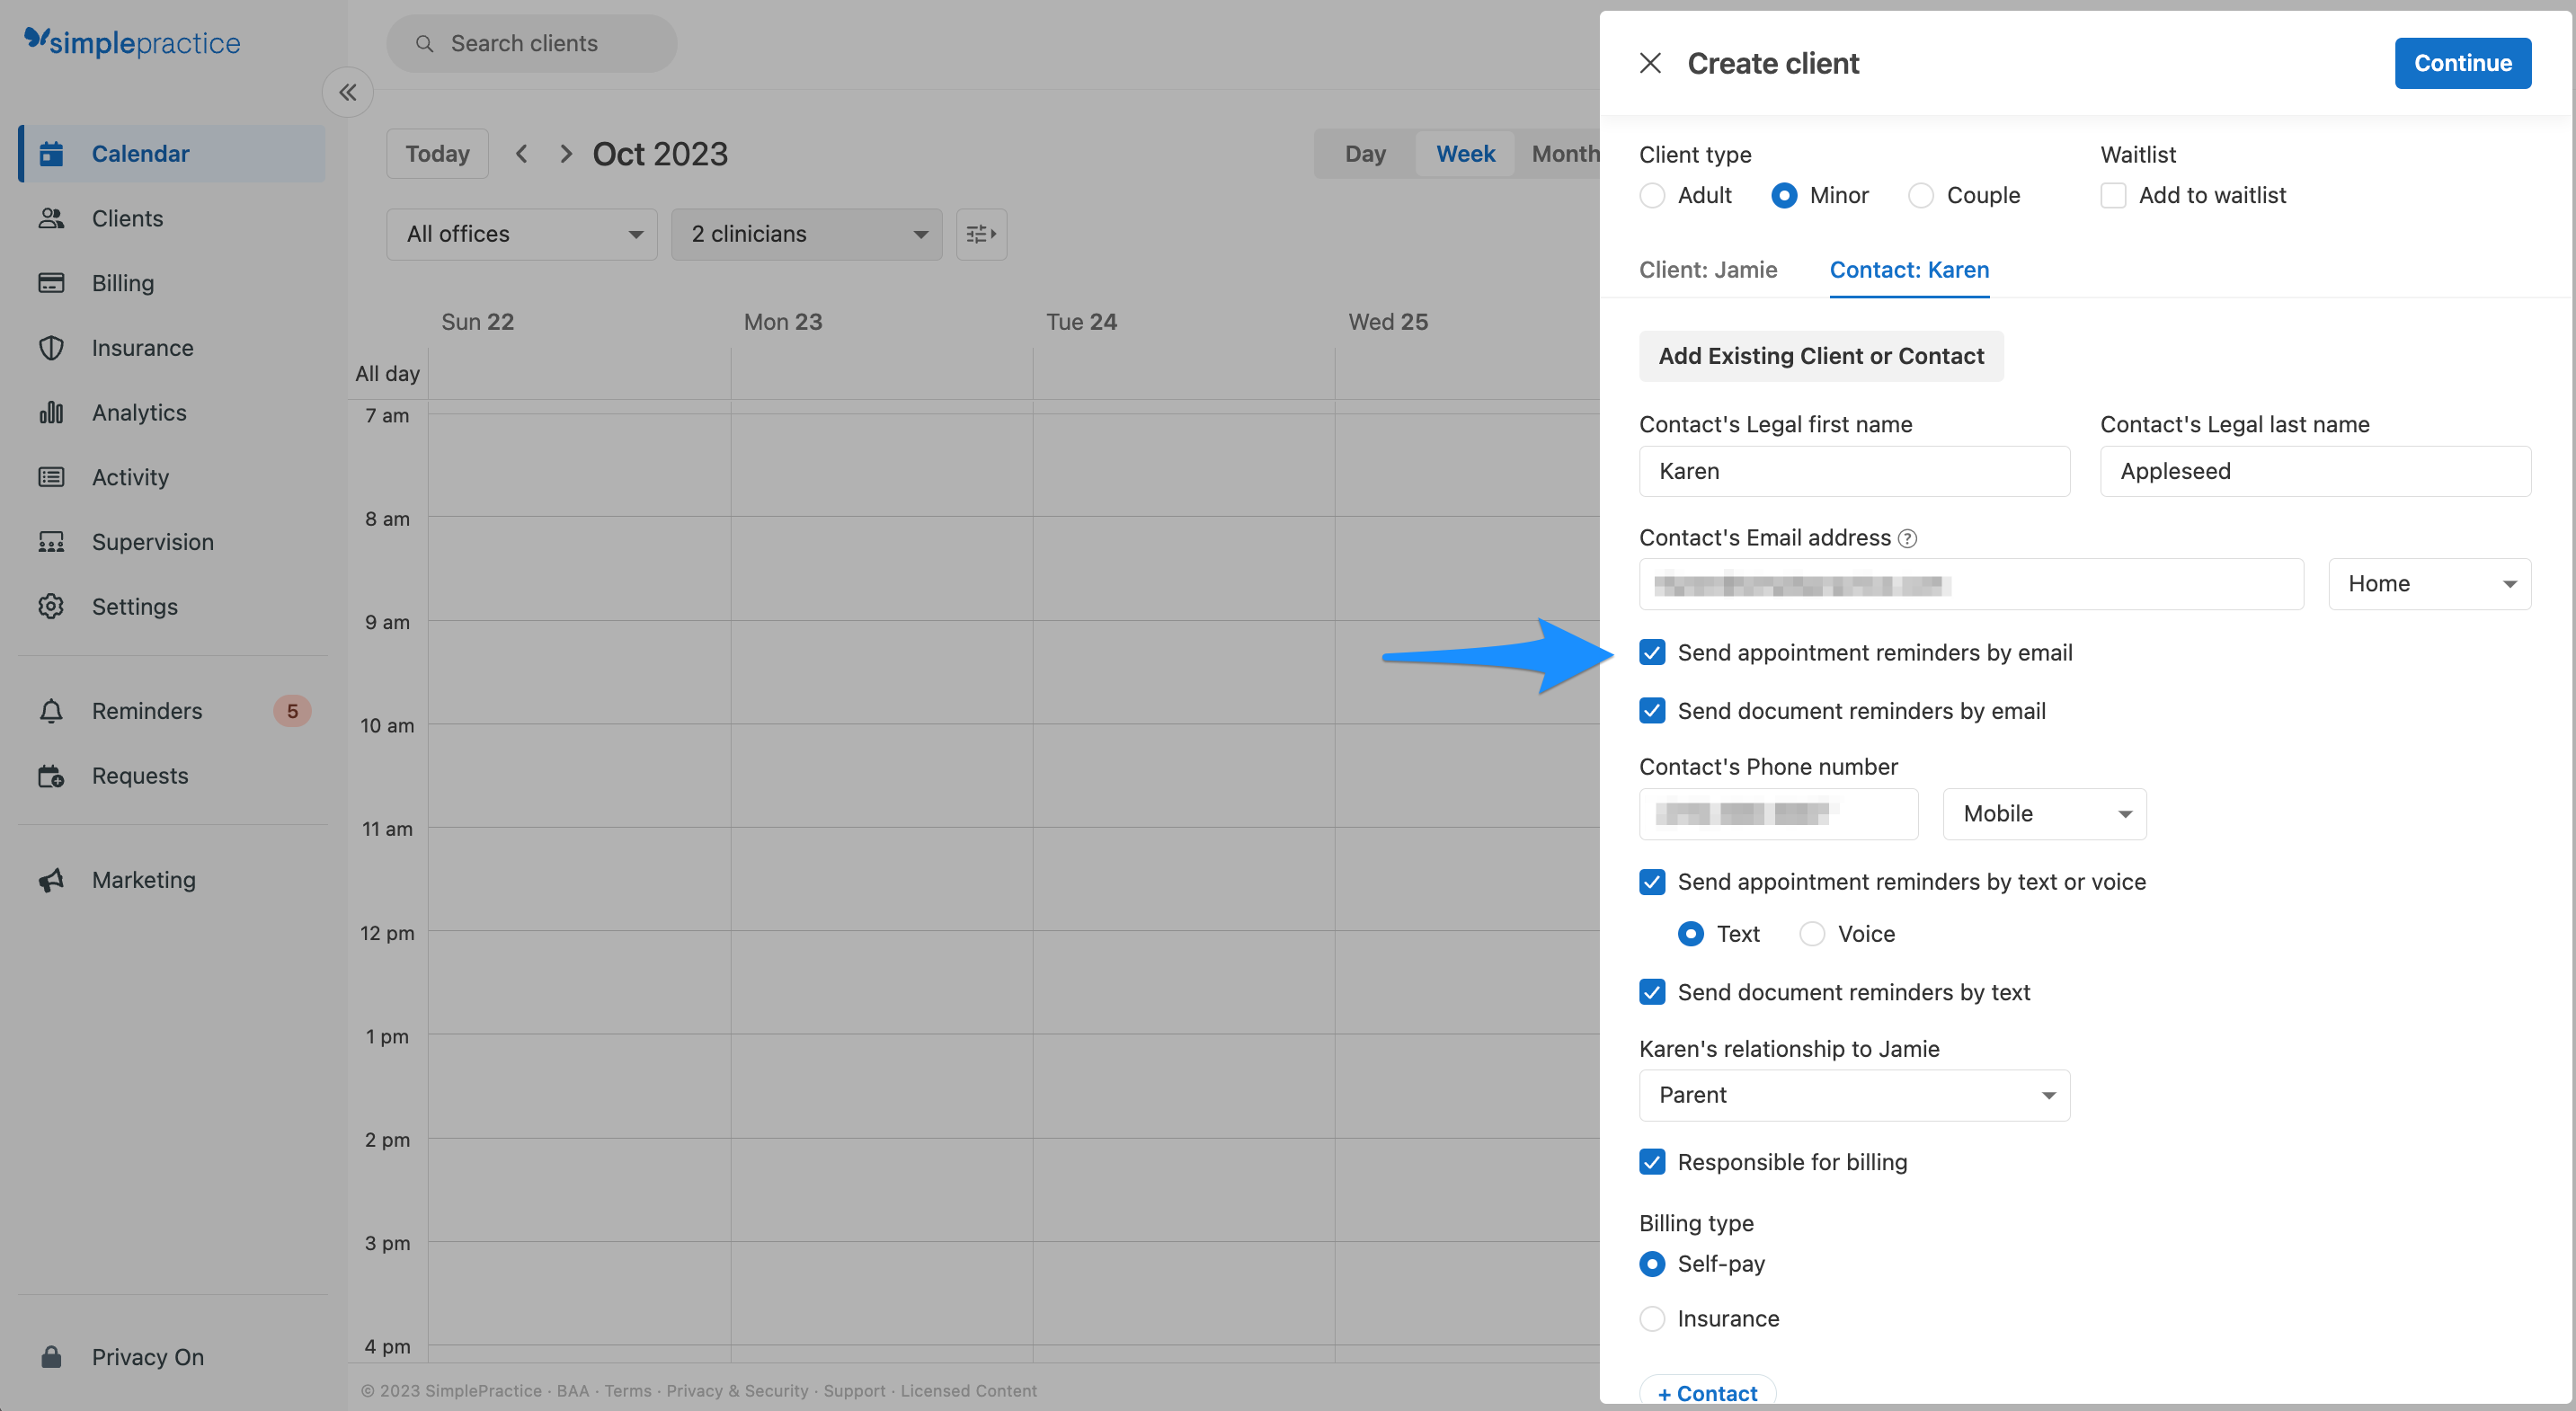Expand the 2 clinicians dropdown

click(x=806, y=233)
